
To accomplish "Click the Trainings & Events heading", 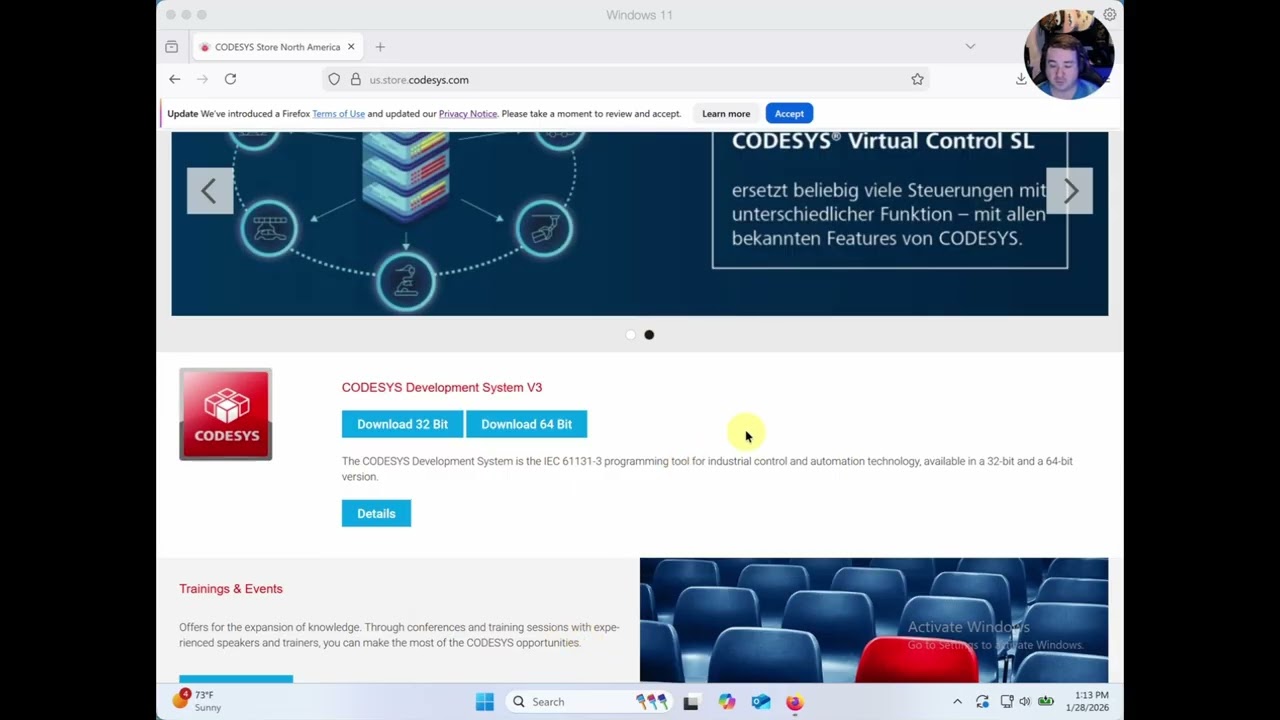I will (x=231, y=589).
